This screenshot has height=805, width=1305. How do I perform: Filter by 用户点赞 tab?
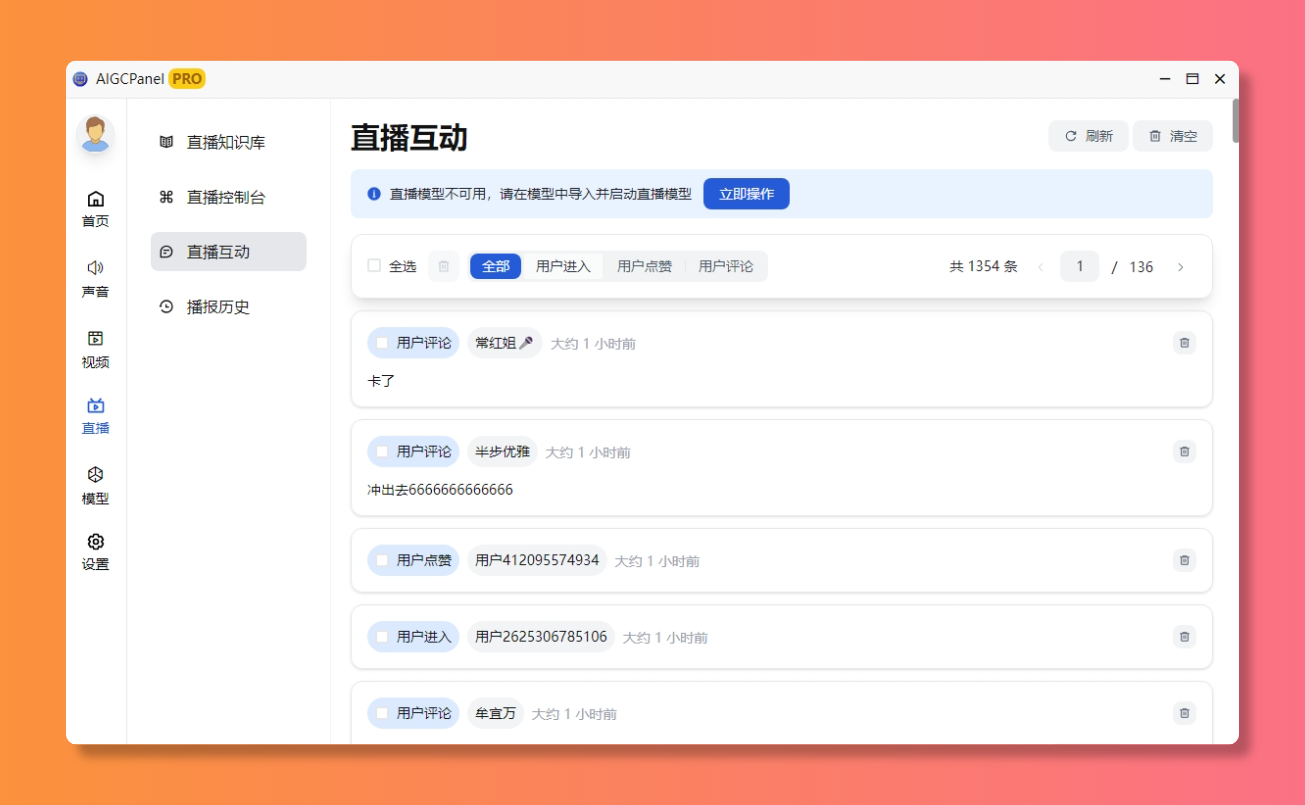pyautogui.click(x=644, y=266)
